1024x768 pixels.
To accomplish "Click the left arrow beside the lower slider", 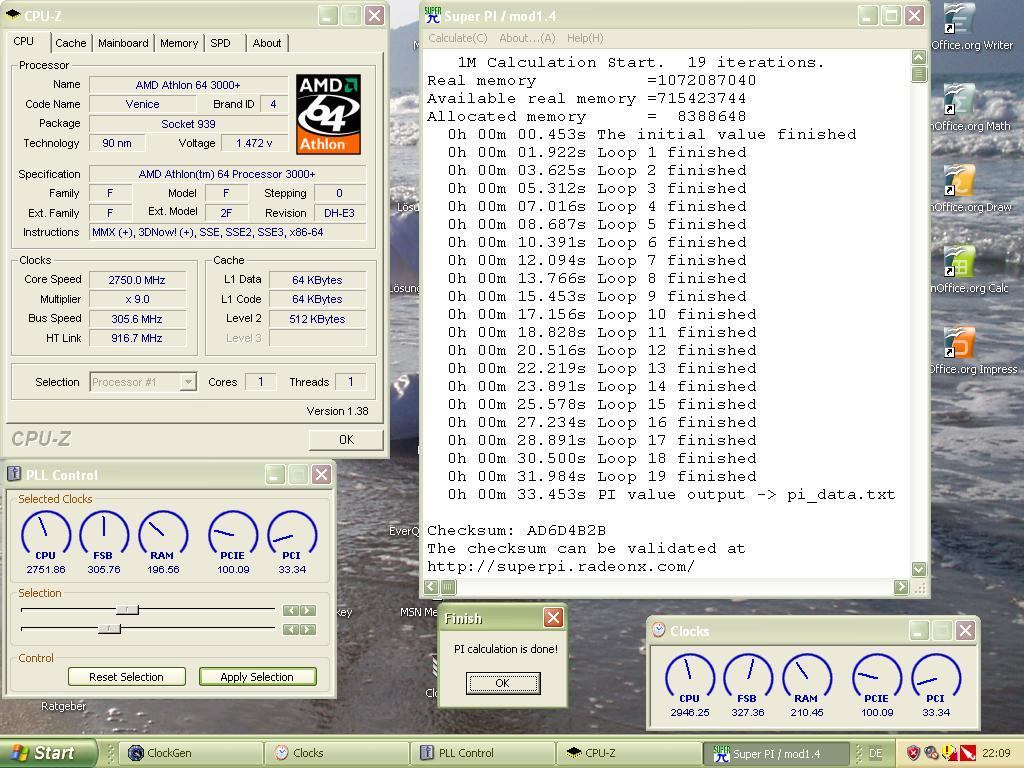I will click(x=291, y=629).
